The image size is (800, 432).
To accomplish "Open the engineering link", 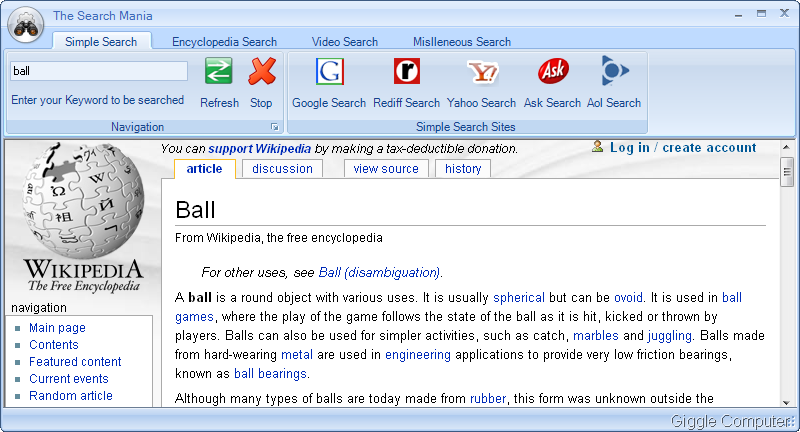I will click(x=418, y=354).
